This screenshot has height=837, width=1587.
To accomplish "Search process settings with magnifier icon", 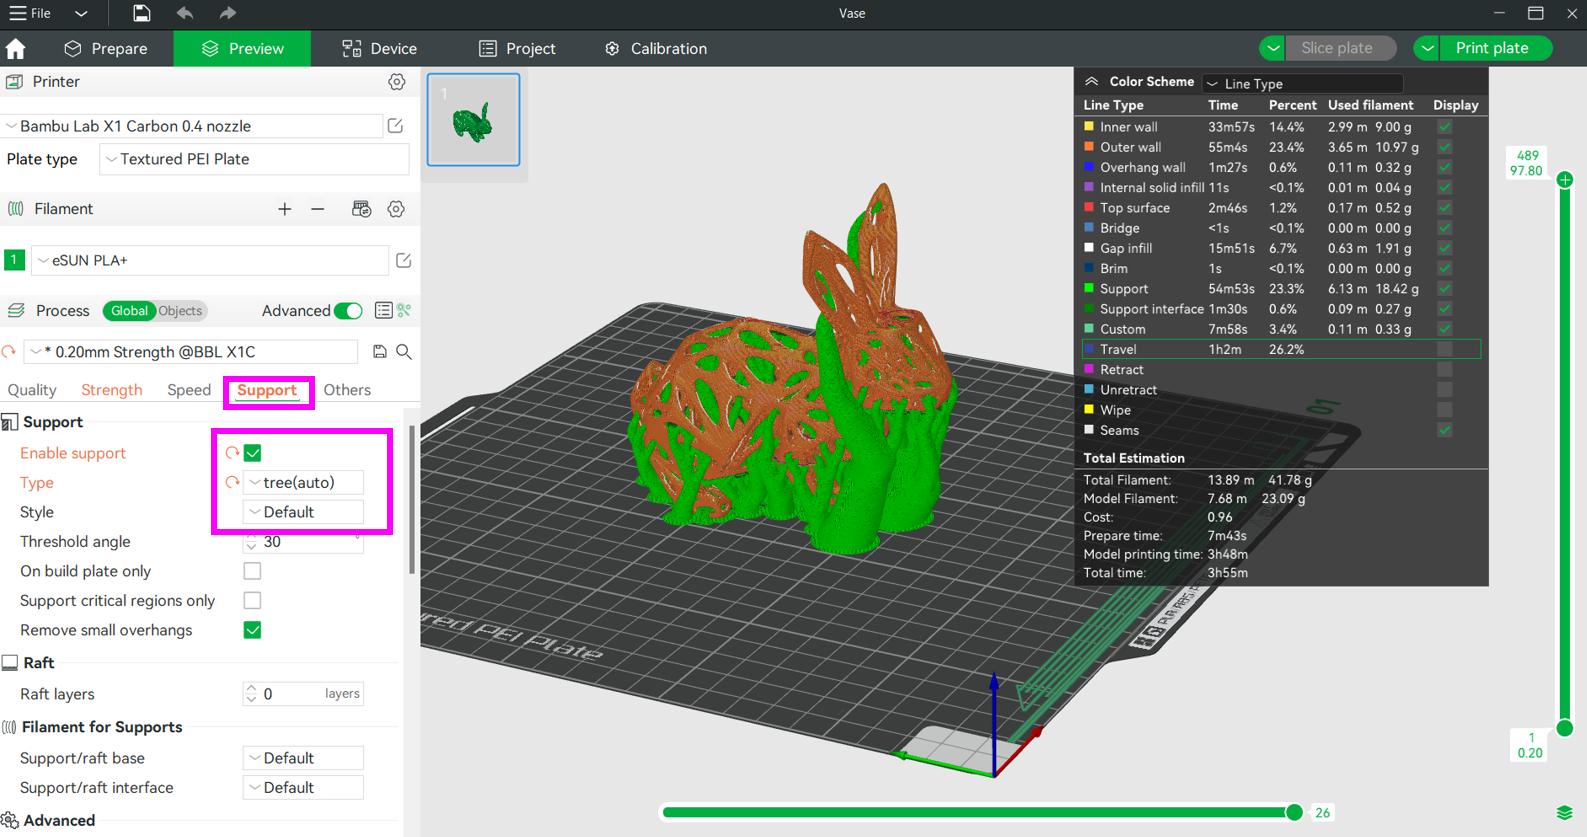I will click(x=404, y=352).
